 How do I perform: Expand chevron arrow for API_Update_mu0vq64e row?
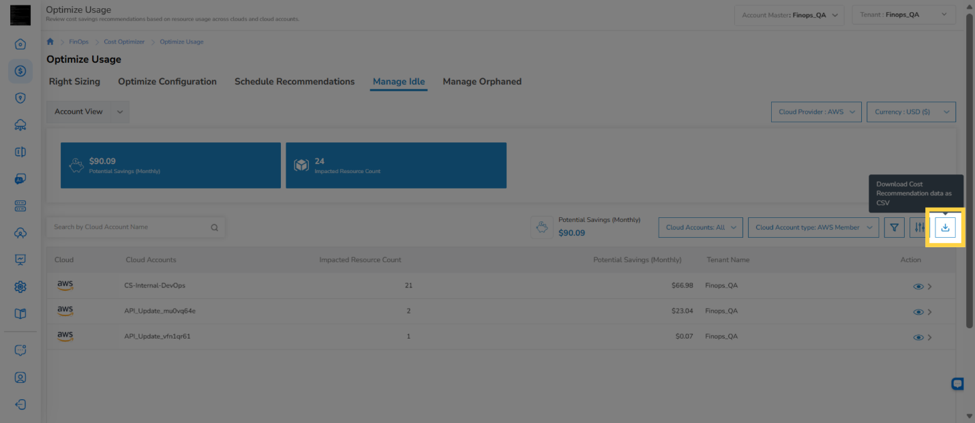[x=930, y=312]
